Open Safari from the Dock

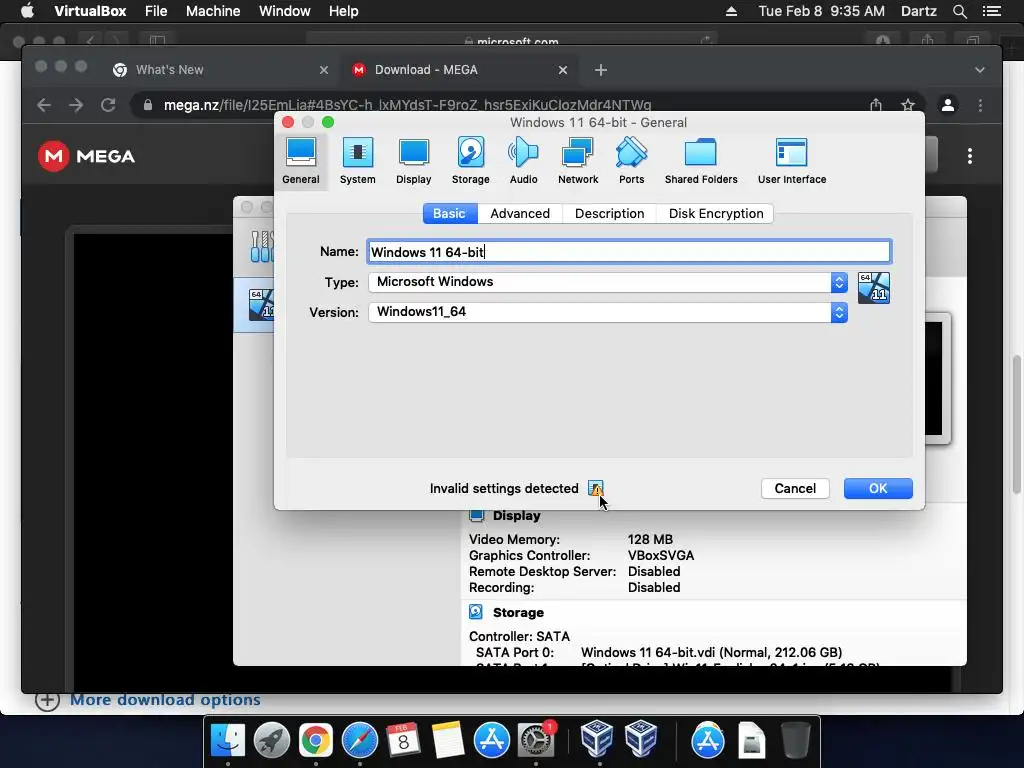360,740
